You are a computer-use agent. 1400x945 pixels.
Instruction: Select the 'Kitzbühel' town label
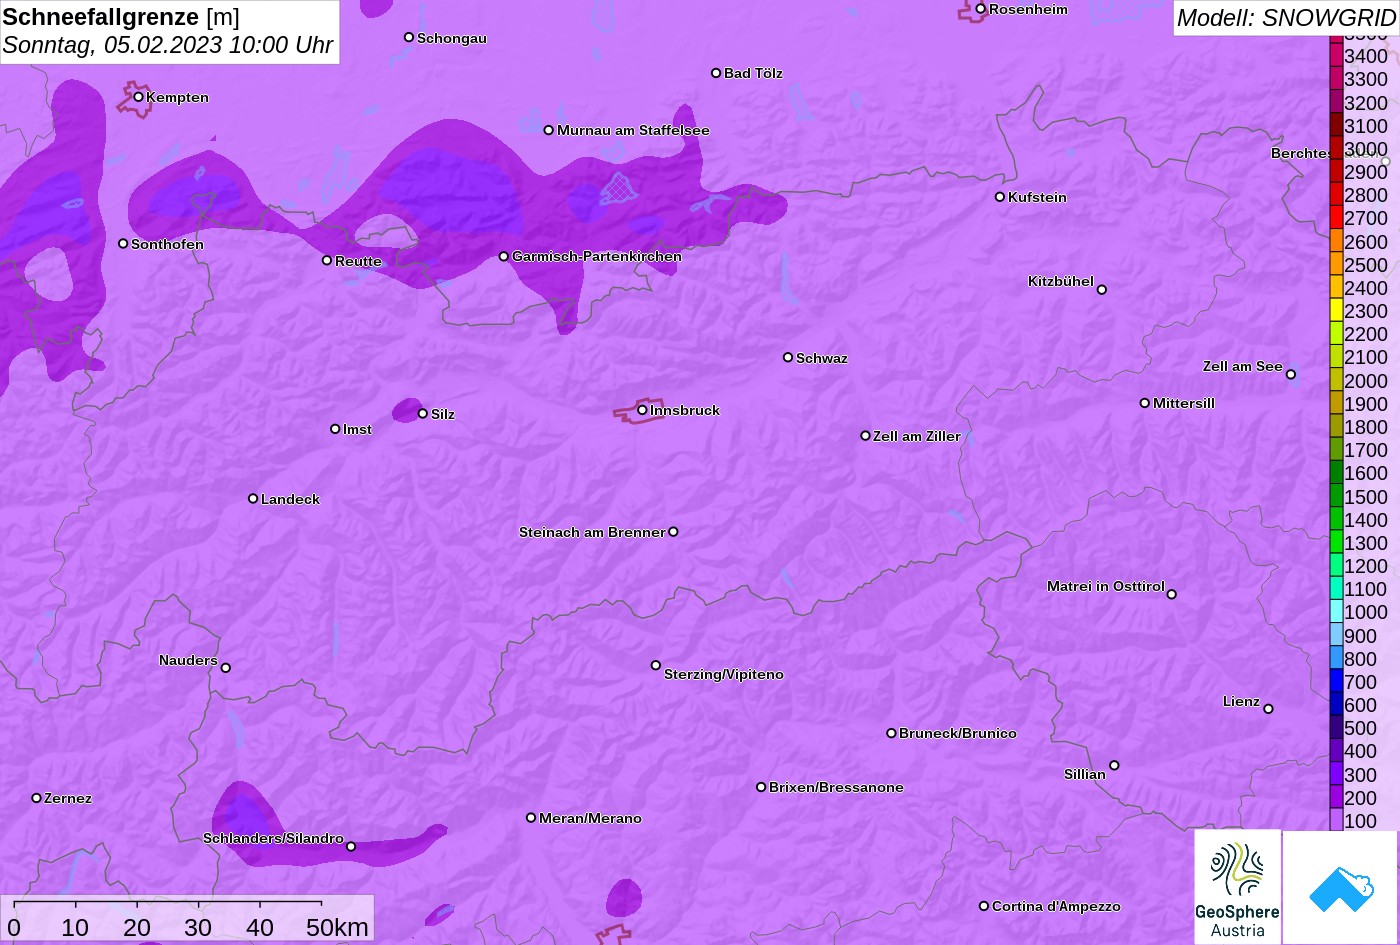1061,281
